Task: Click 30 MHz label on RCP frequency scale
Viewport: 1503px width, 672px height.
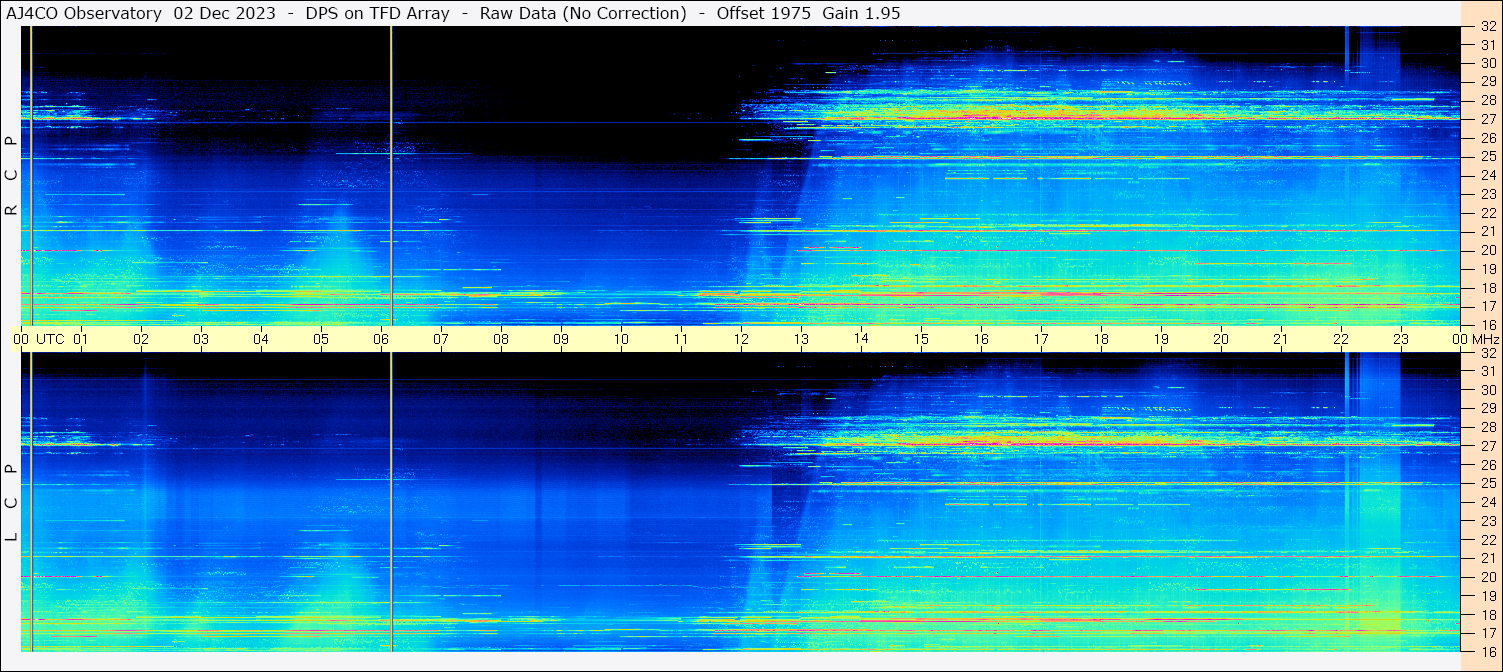Action: click(1487, 64)
